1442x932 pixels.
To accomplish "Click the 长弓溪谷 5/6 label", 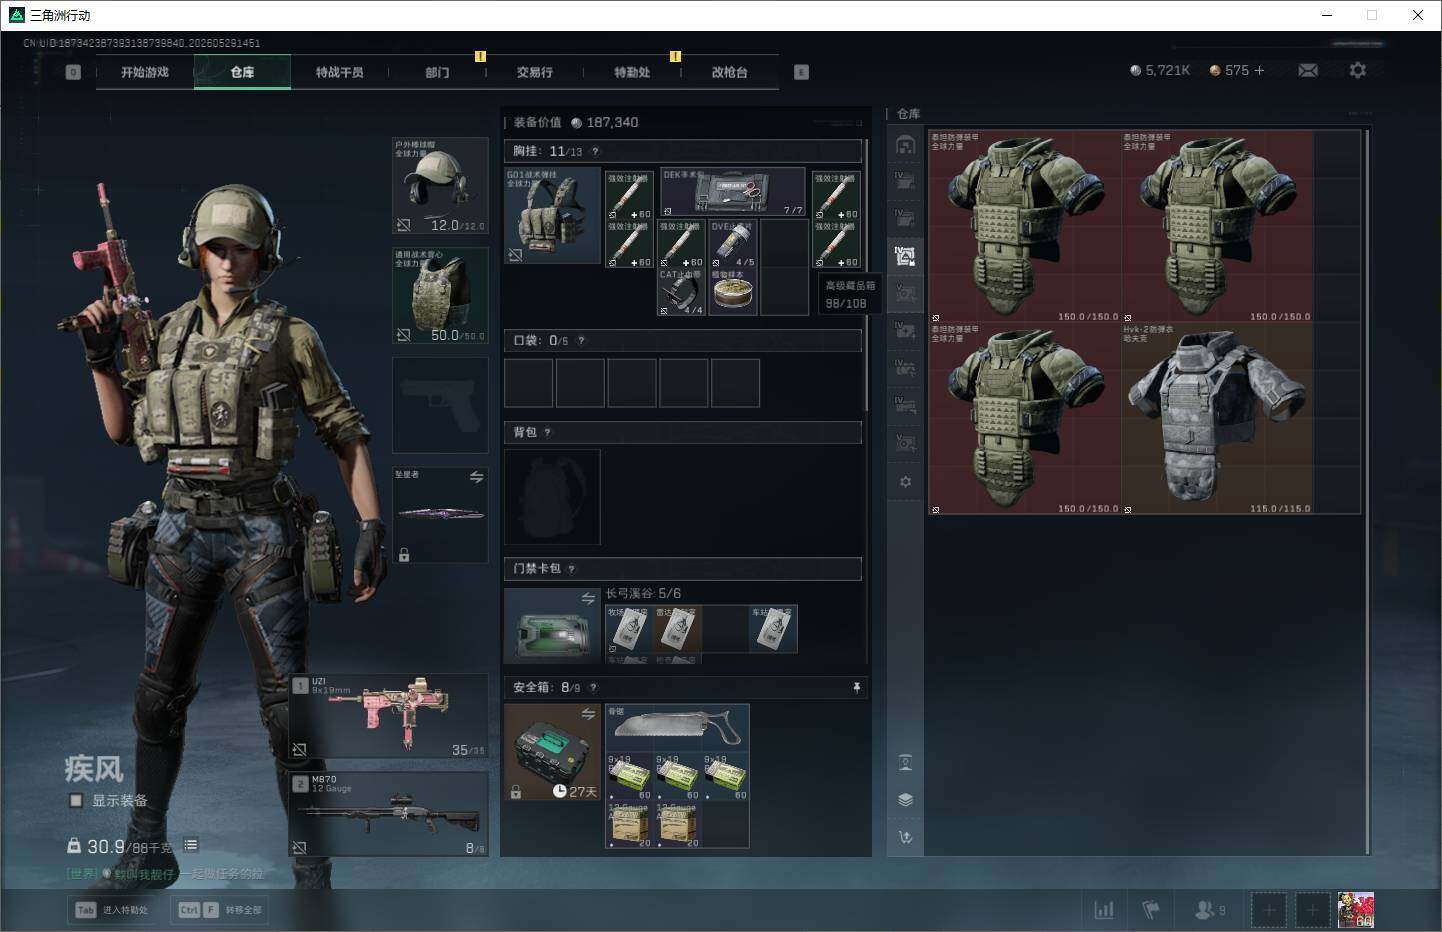I will 643,593.
